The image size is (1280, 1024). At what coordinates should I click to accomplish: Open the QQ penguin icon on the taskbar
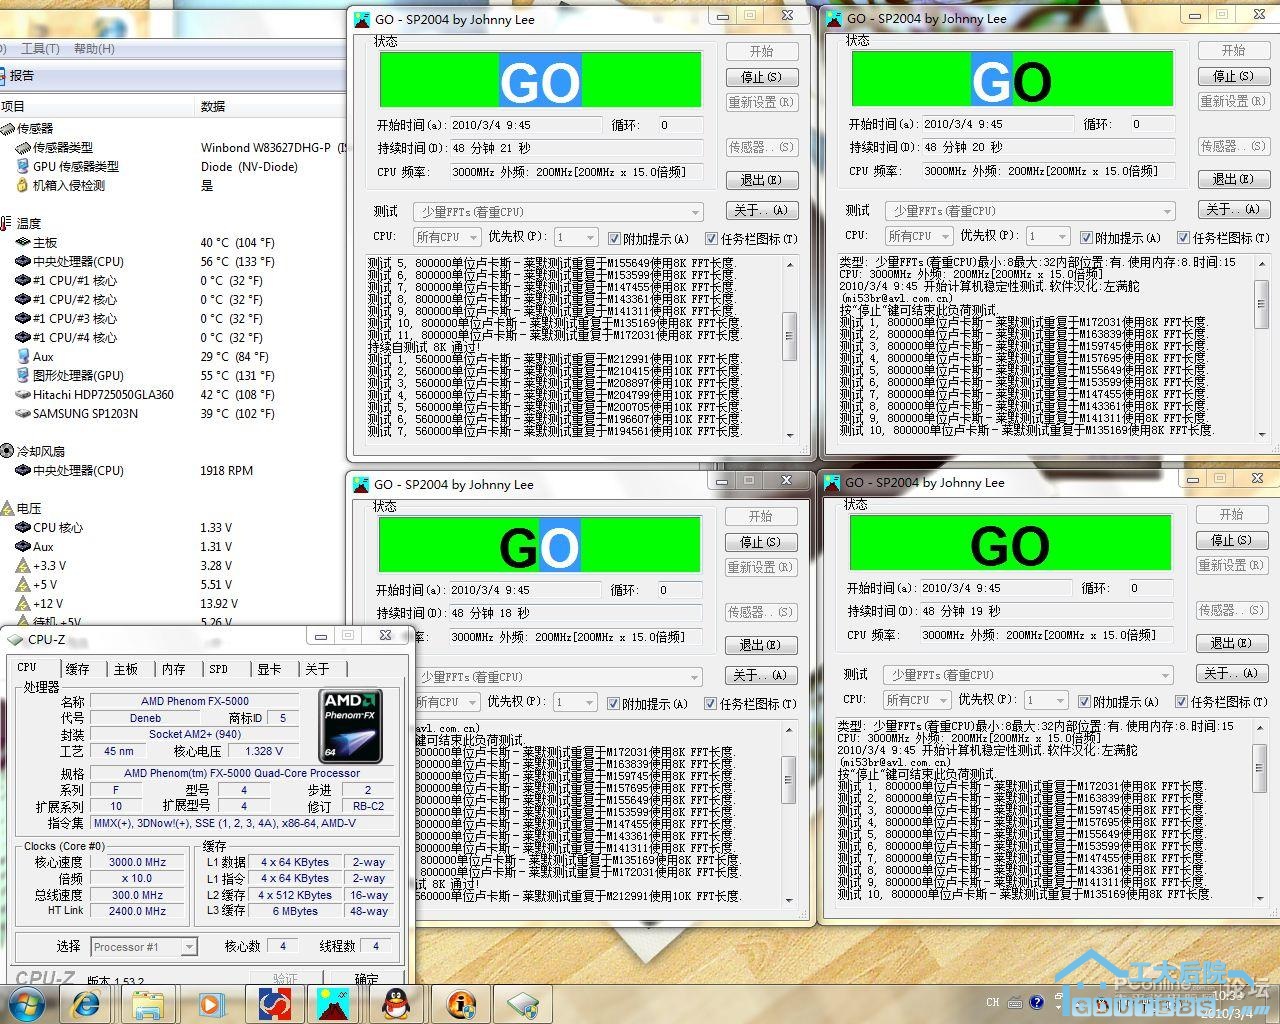click(x=397, y=1004)
